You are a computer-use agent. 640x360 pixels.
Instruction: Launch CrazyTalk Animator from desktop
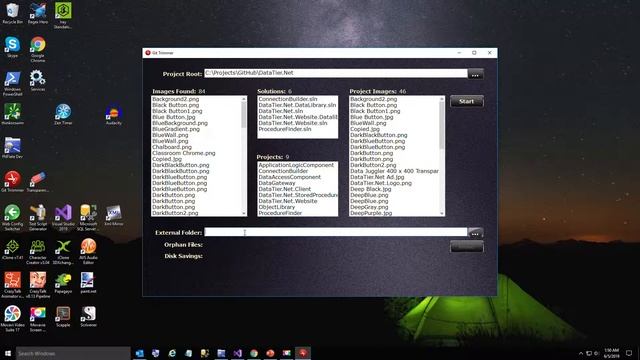12,285
